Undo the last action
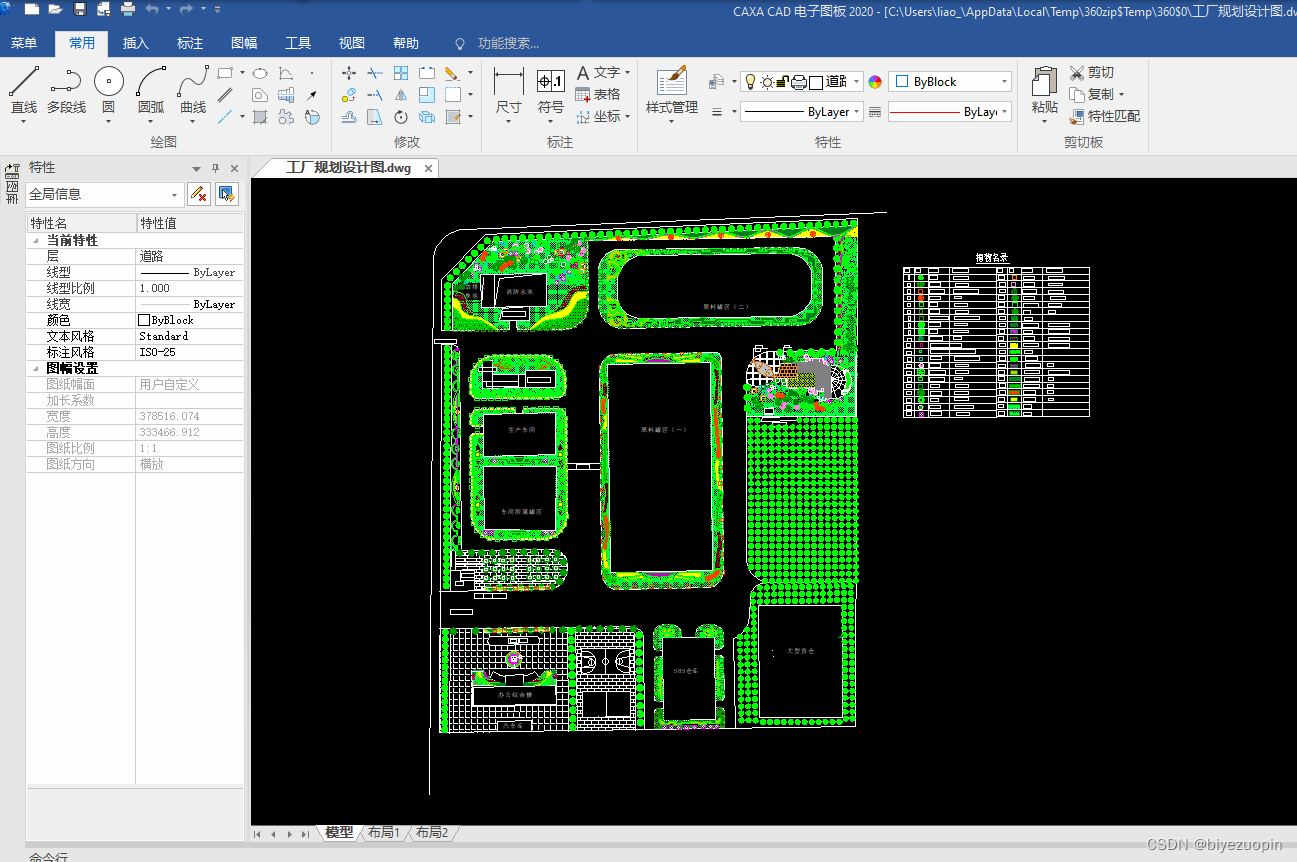This screenshot has height=862, width=1297. [x=152, y=9]
